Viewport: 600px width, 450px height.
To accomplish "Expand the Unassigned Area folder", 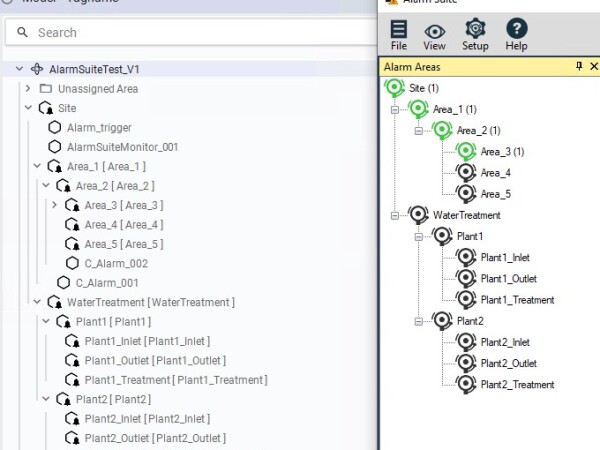I will coord(28,88).
